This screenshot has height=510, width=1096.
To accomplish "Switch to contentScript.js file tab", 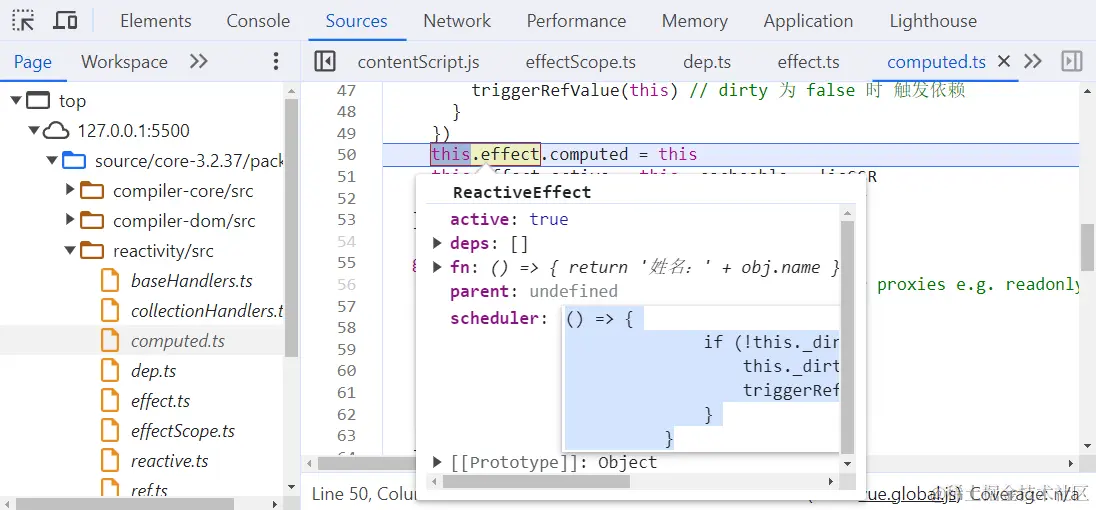I will click(419, 62).
